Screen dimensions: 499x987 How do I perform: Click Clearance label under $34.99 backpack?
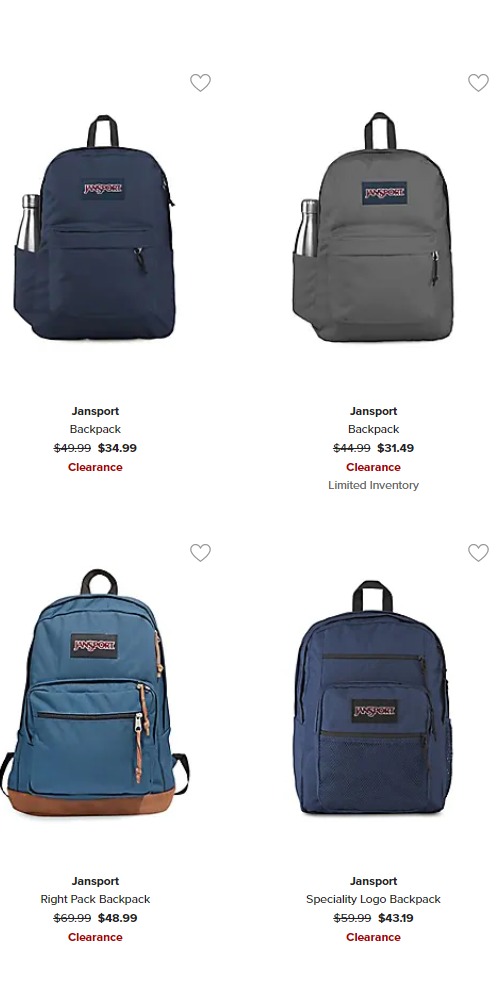tap(95, 467)
